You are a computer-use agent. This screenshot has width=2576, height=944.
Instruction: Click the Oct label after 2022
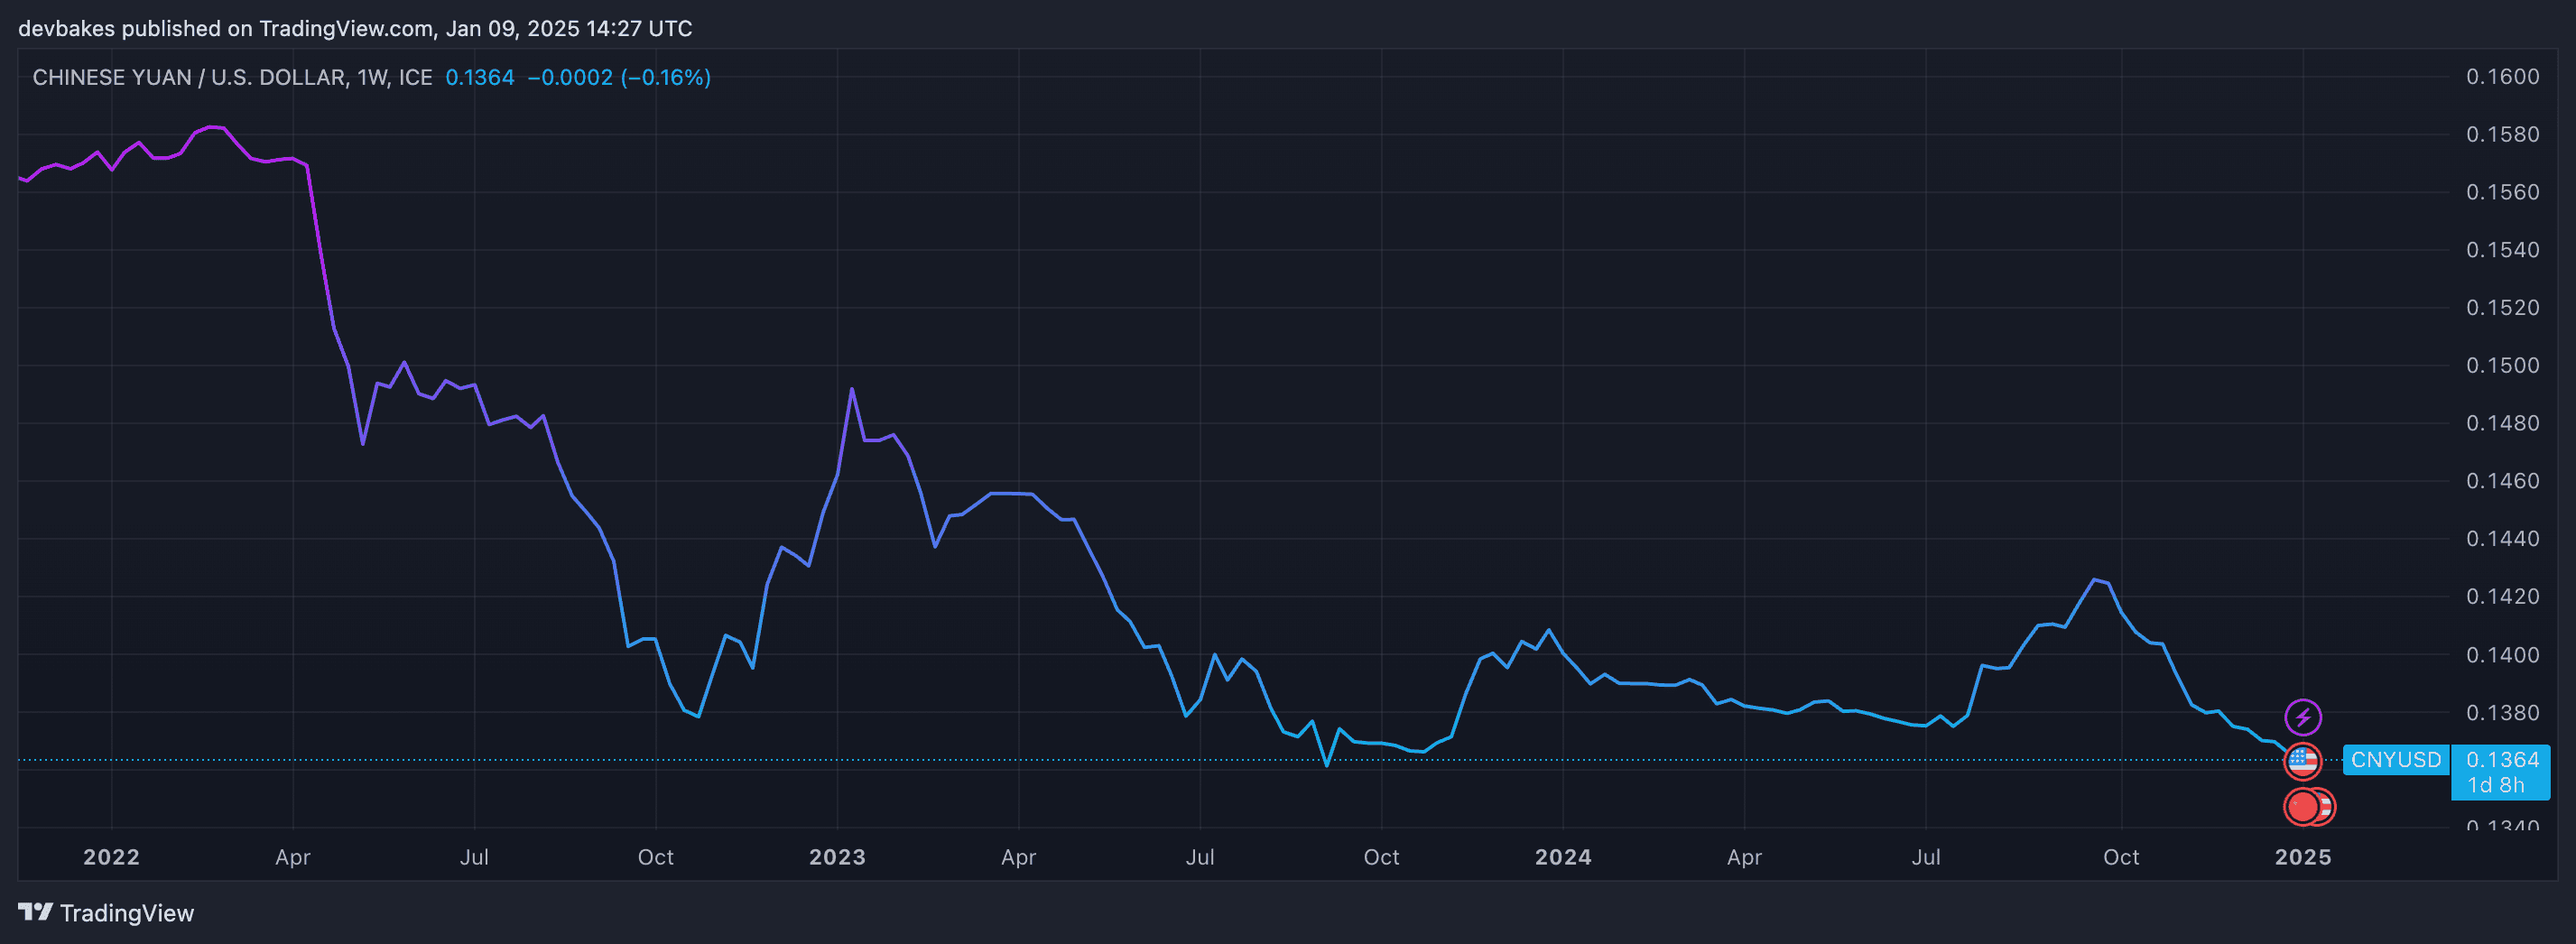pyautogui.click(x=656, y=857)
